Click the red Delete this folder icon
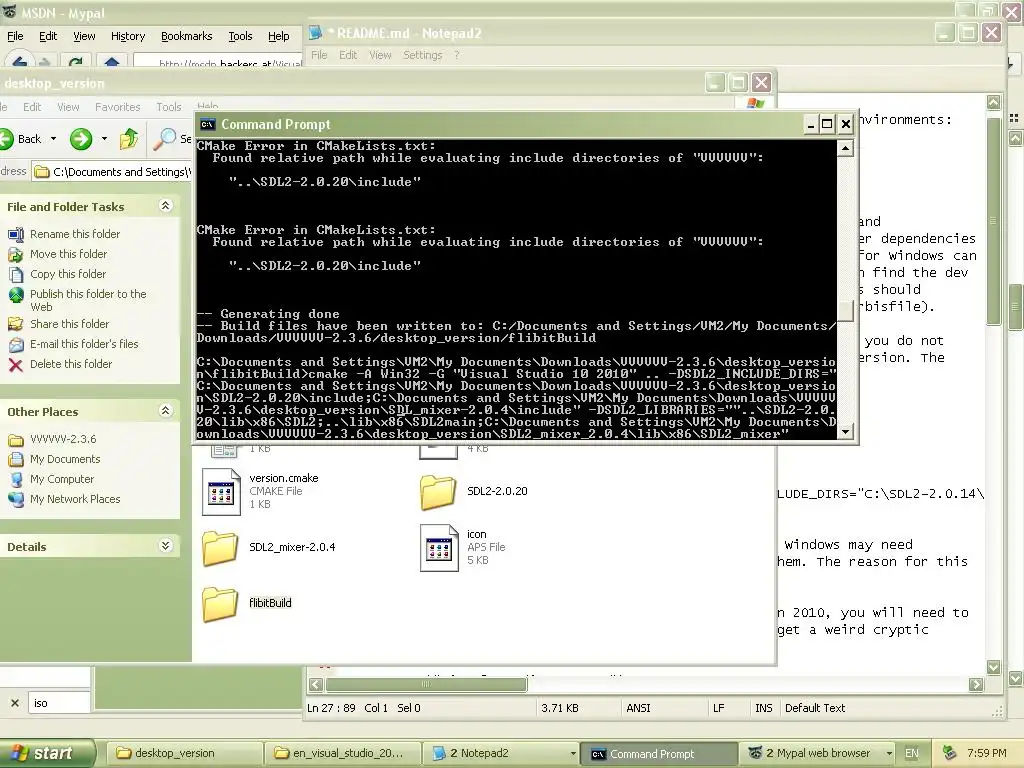Viewport: 1024px width, 768px height. (16, 364)
